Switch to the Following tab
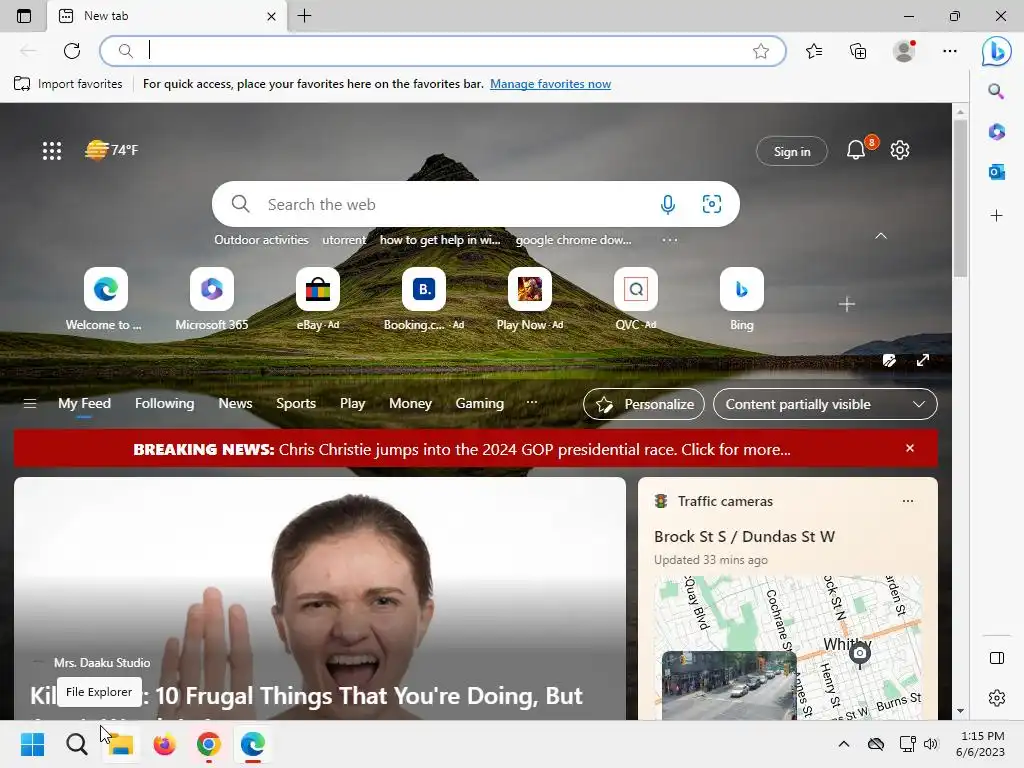 (x=165, y=404)
